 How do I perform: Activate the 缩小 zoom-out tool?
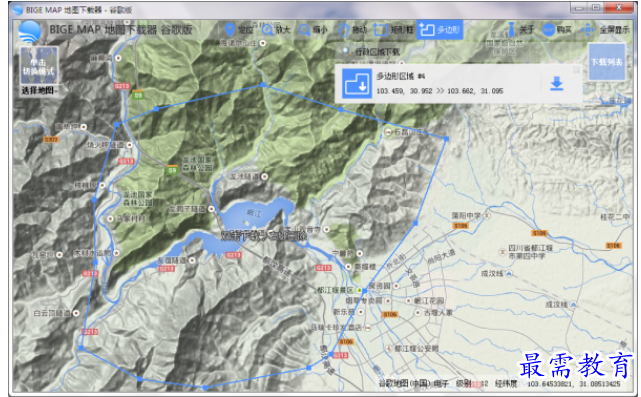(x=313, y=29)
